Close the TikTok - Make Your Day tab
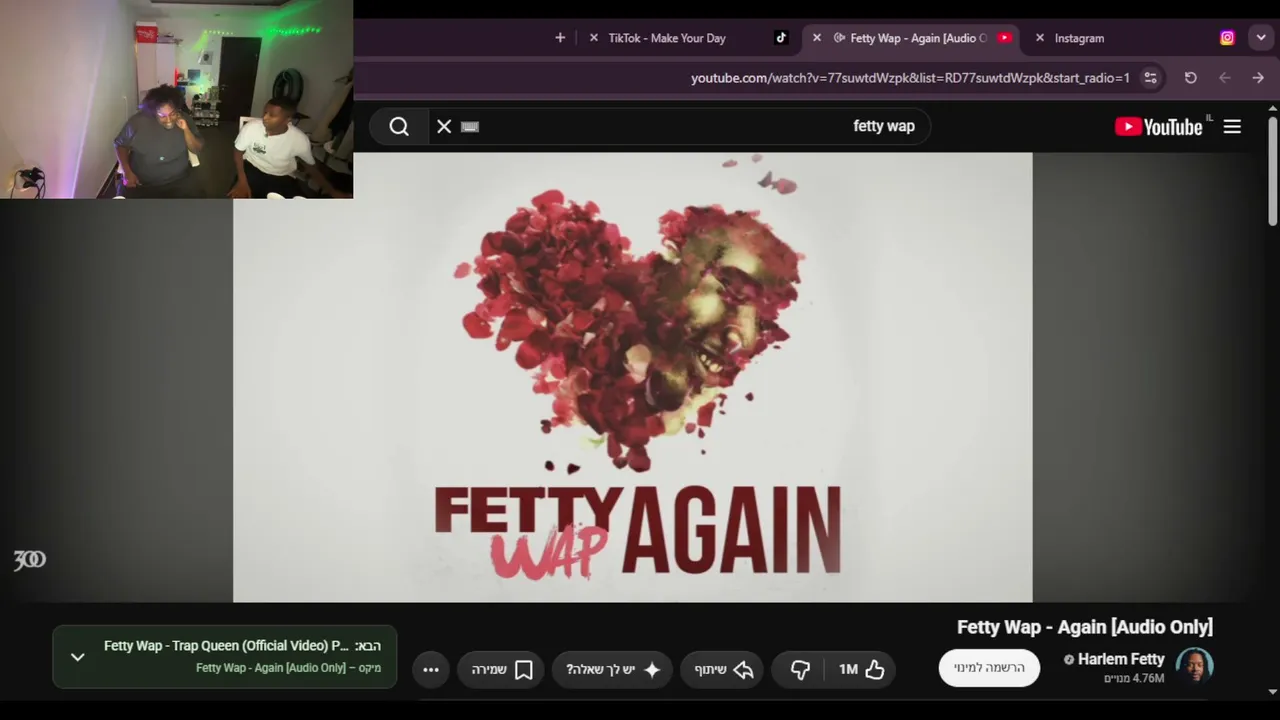The width and height of the screenshot is (1280, 720). point(594,38)
